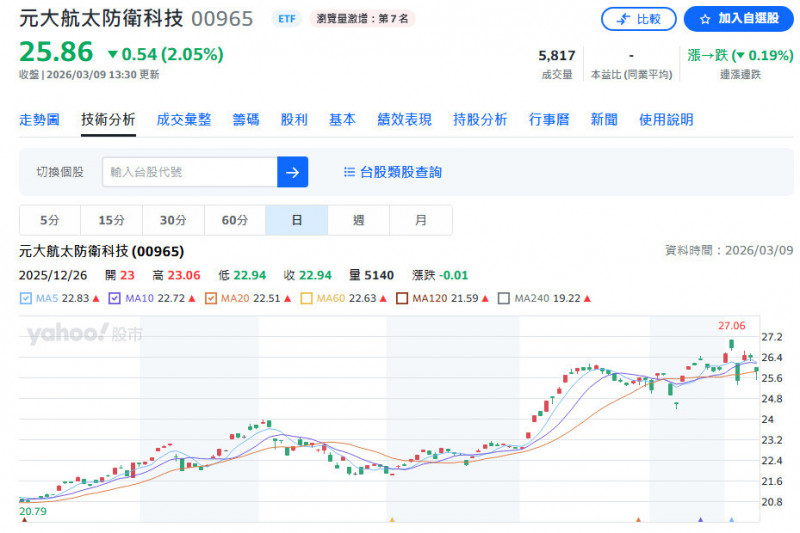Select the 30分 chart interval
This screenshot has height=533, width=800.
173,220
